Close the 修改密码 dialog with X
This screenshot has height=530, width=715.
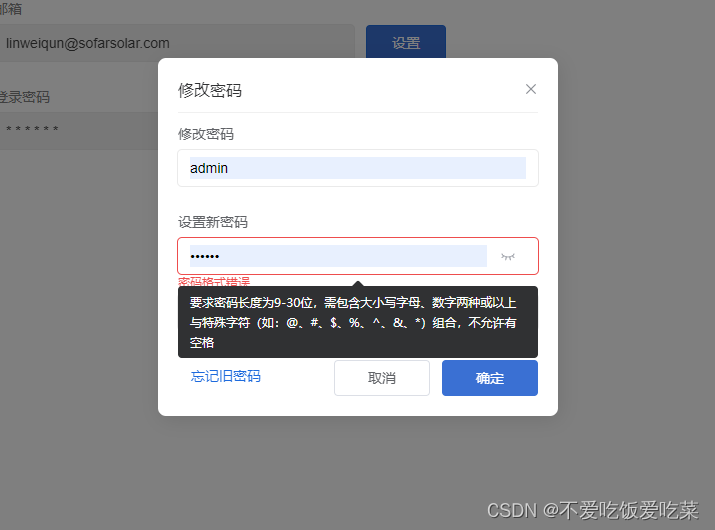[530, 89]
